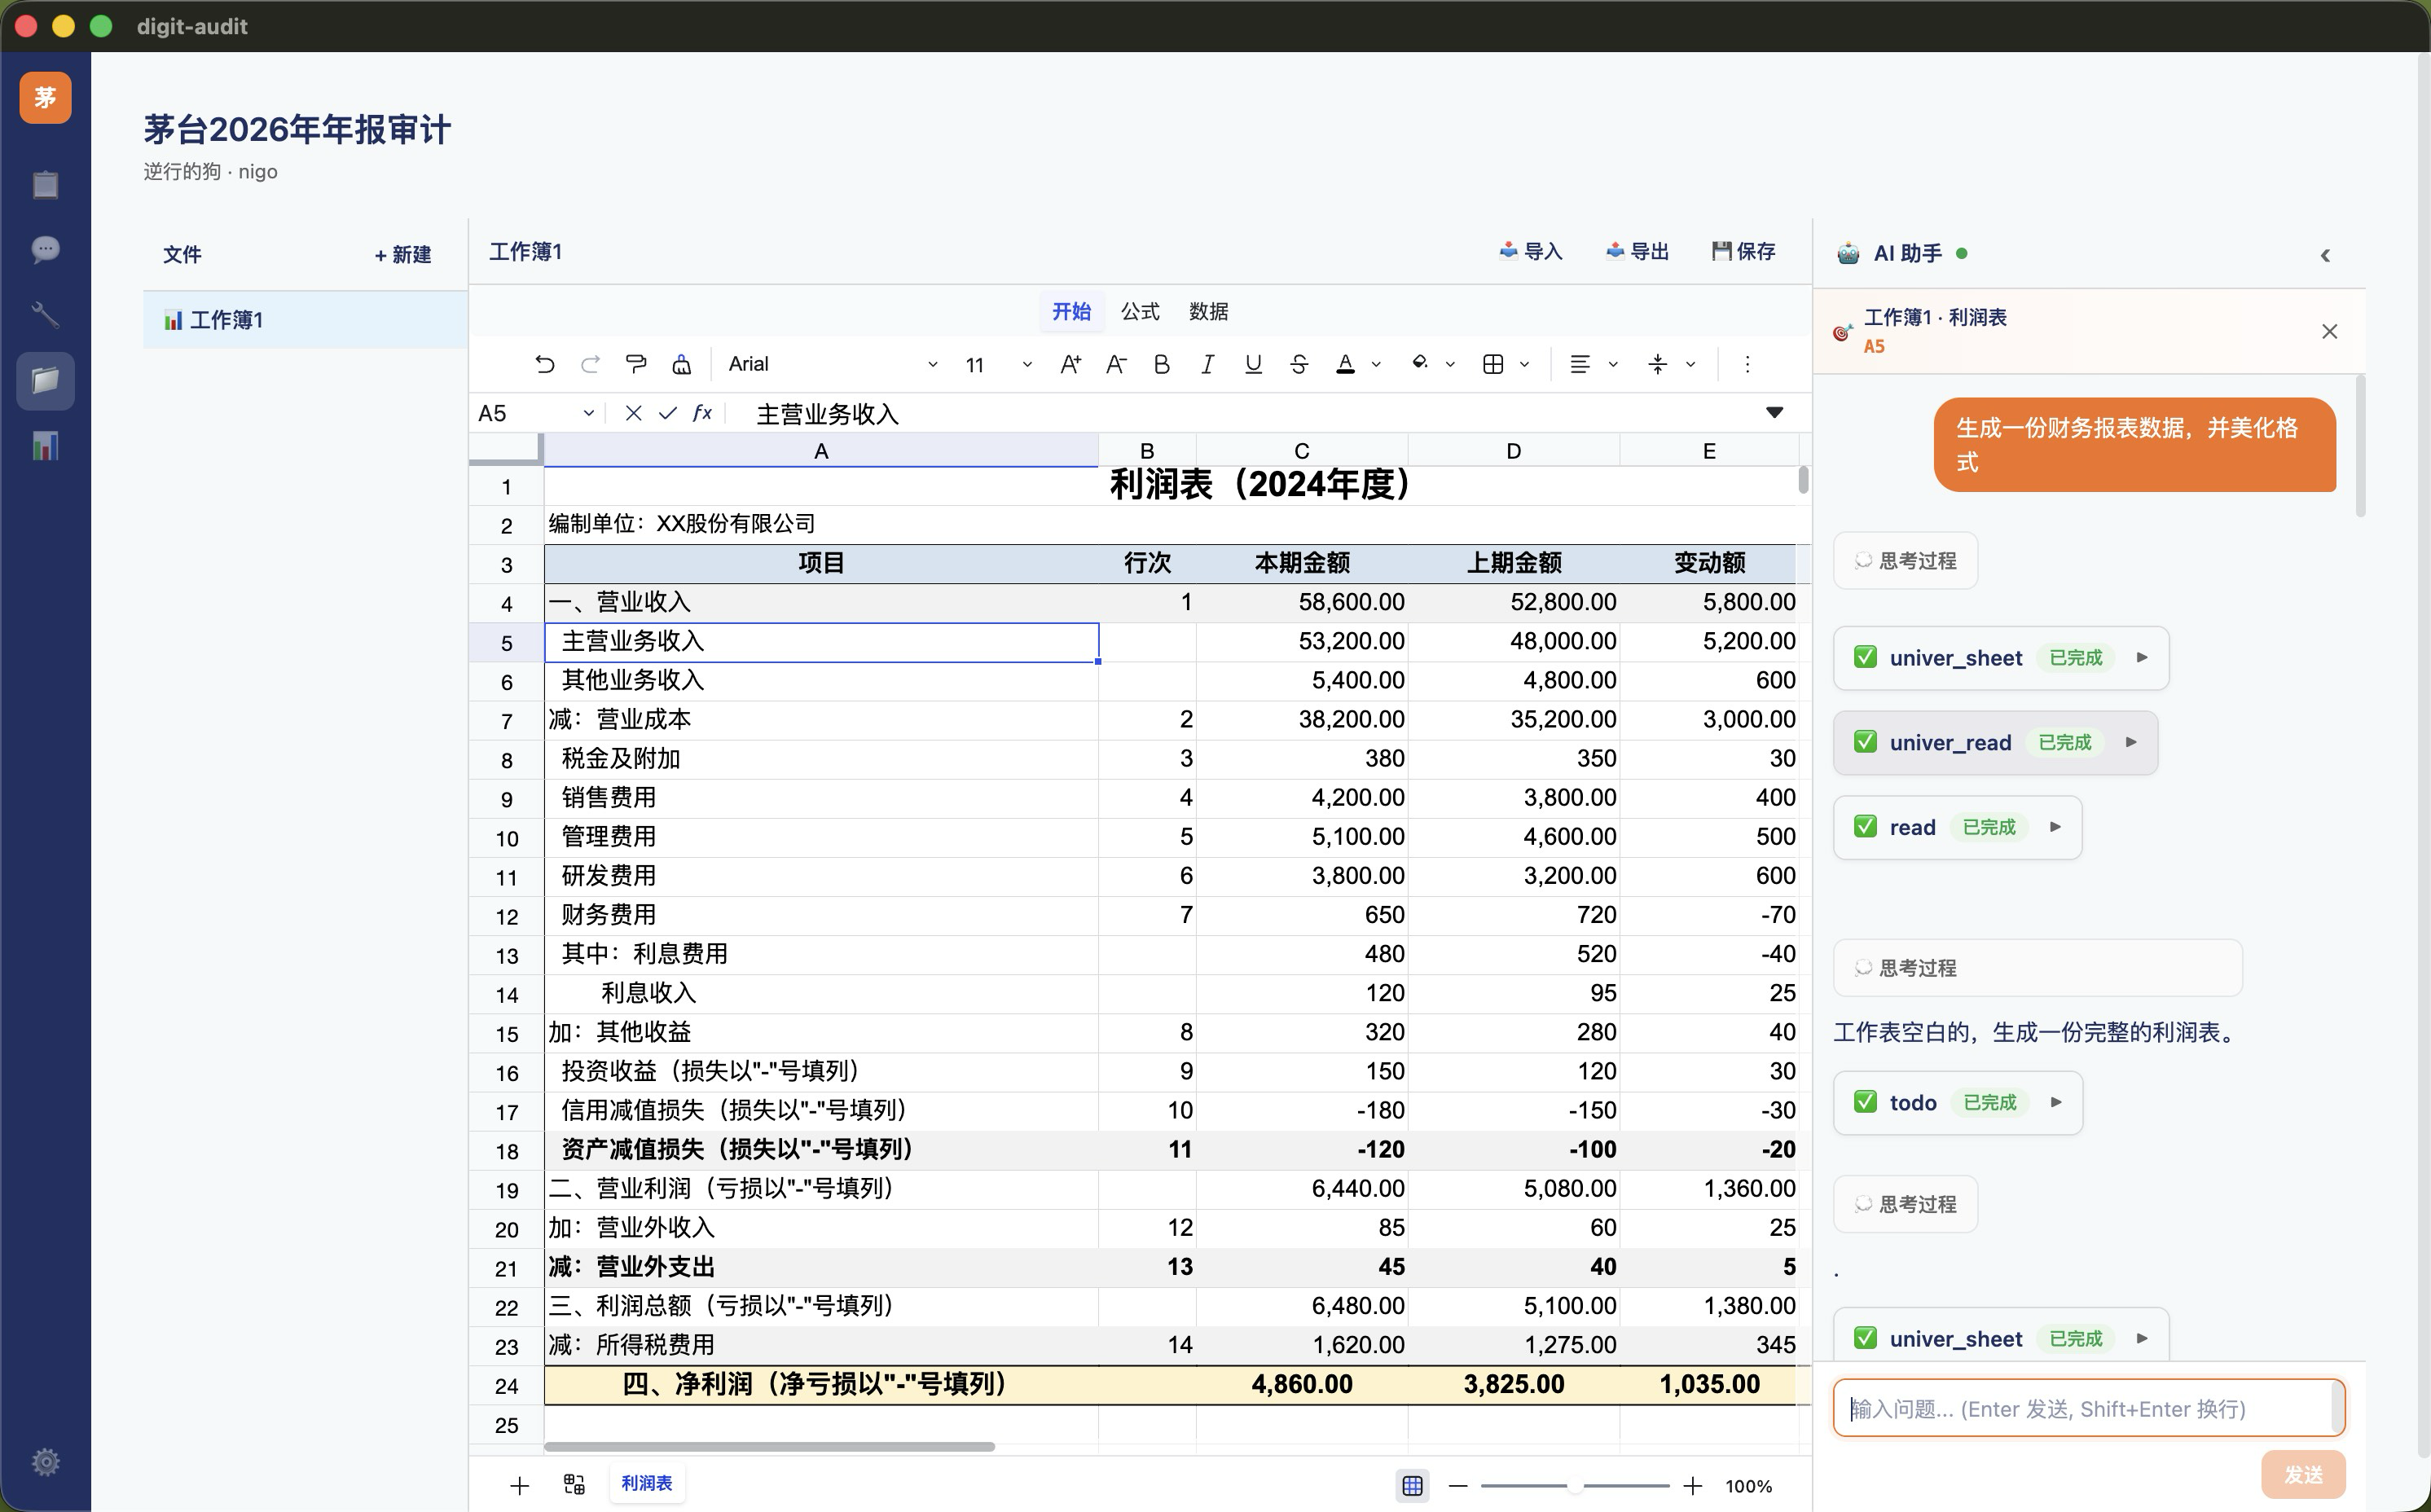Expand text color dropdown arrow
Viewport: 2431px width, 1512px height.
(x=1376, y=365)
